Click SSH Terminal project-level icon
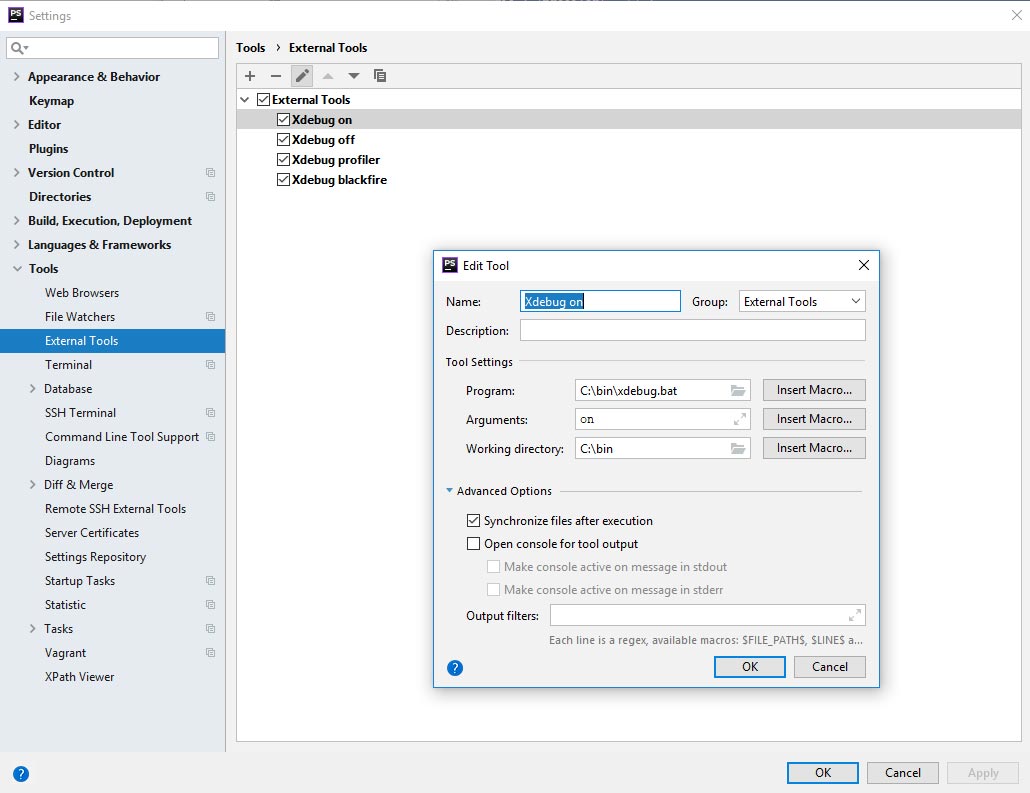This screenshot has height=793, width=1030. (210, 413)
